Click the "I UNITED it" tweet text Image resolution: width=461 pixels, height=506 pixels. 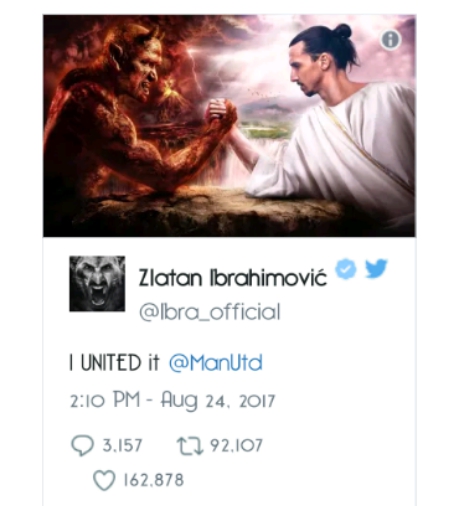[115, 363]
